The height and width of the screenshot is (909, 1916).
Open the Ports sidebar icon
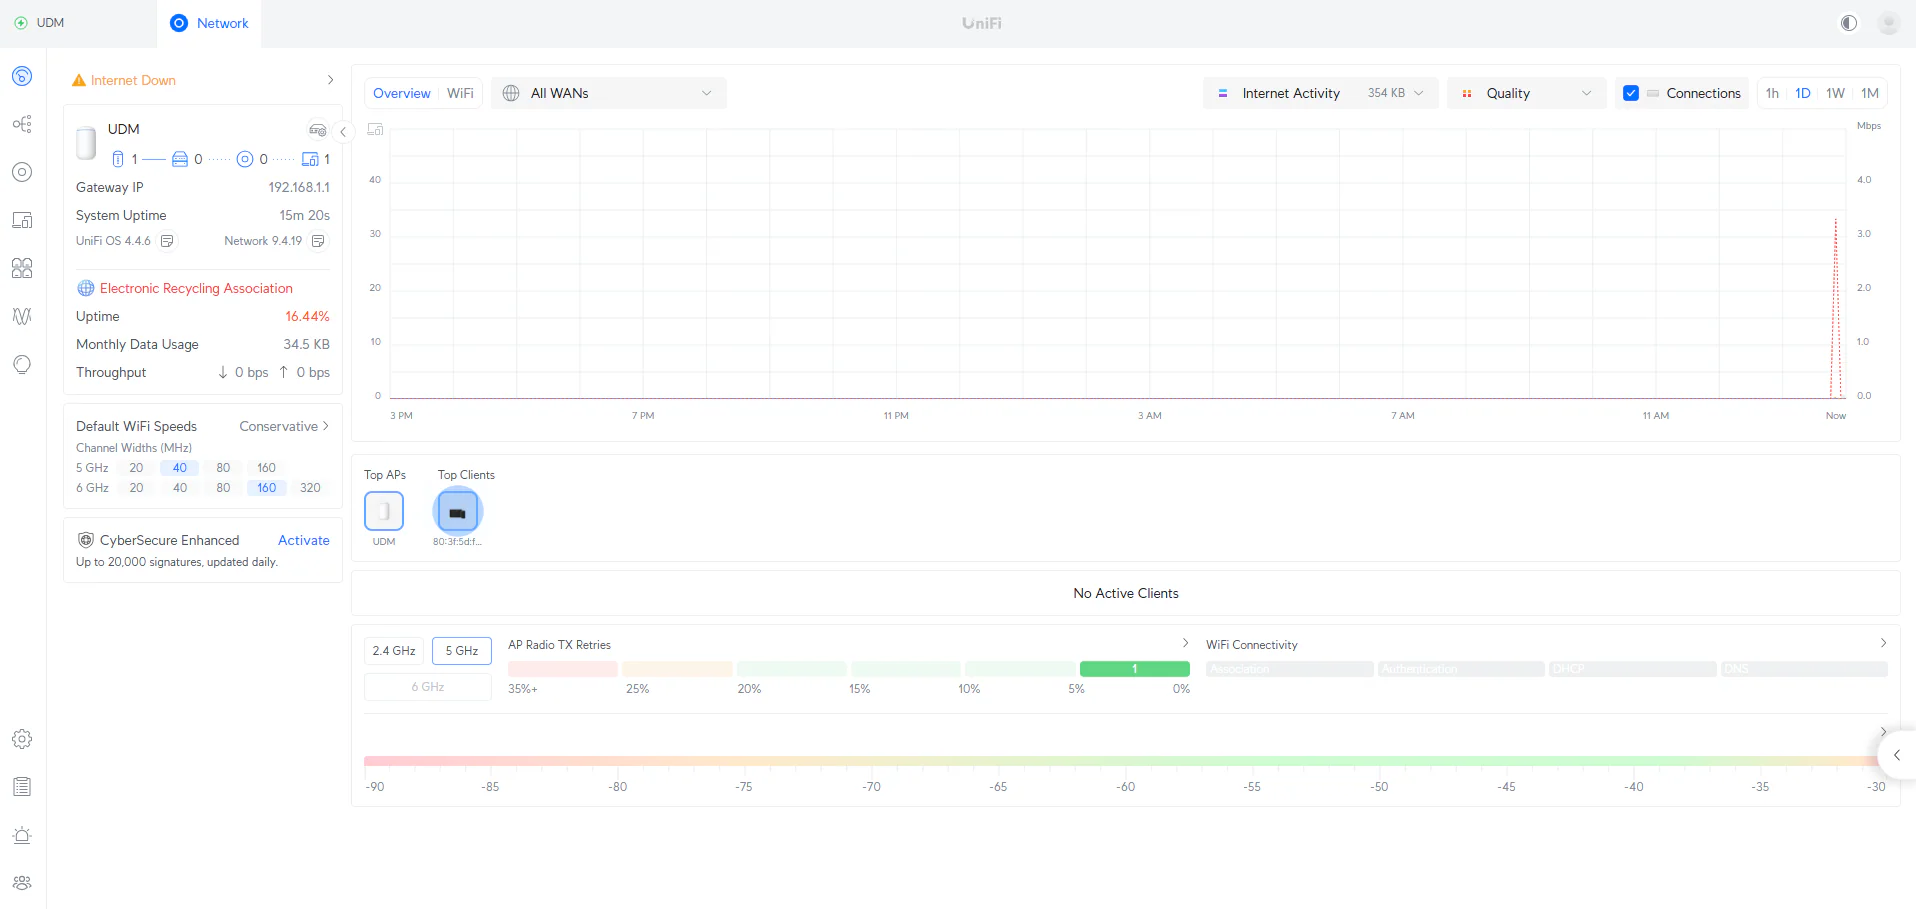[22, 268]
